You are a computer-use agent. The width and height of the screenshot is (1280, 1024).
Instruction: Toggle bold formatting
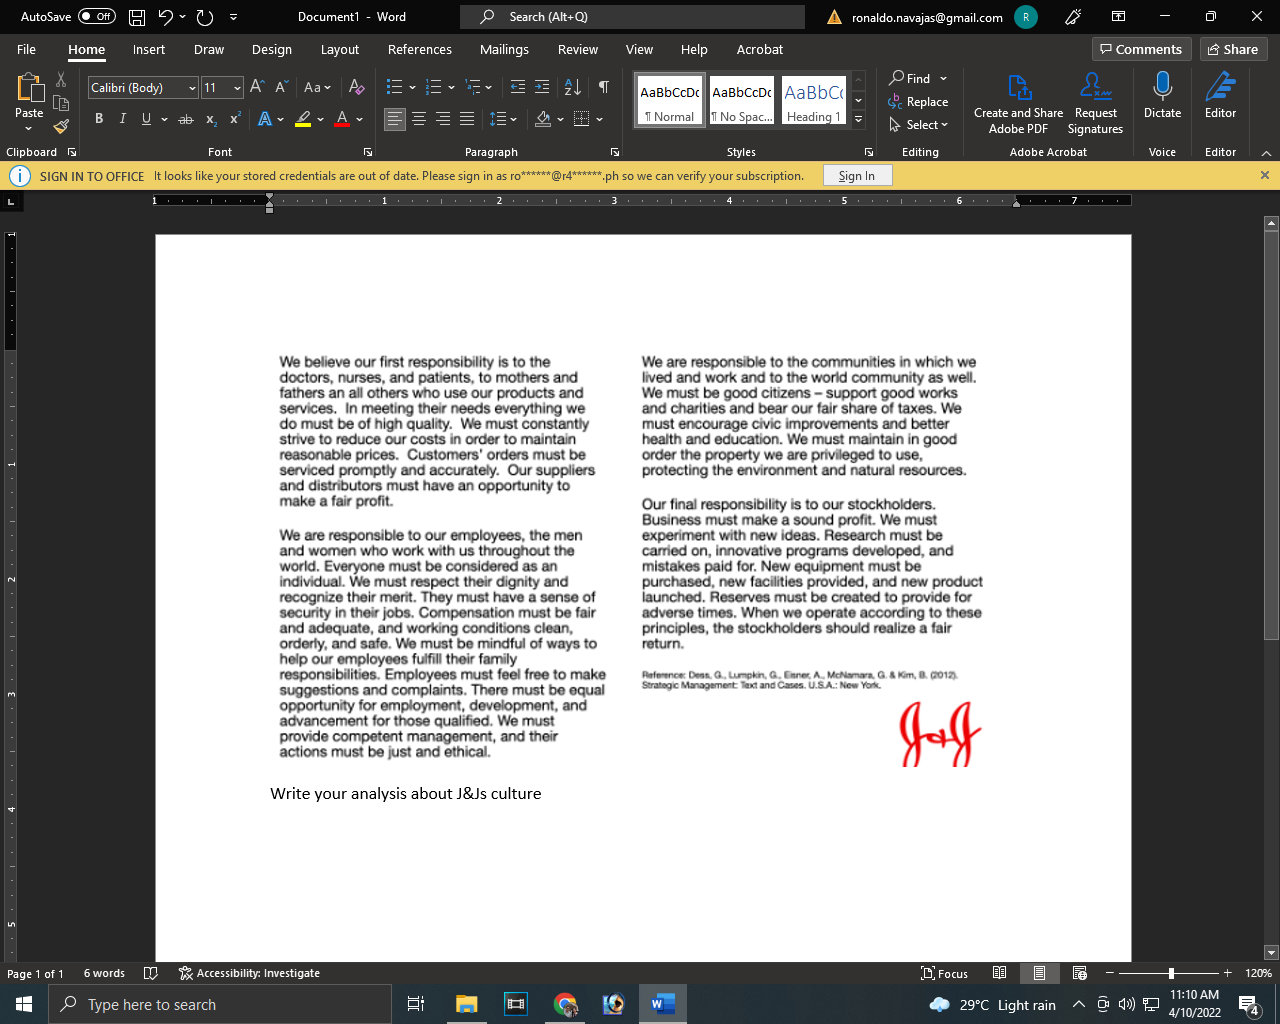coord(98,118)
